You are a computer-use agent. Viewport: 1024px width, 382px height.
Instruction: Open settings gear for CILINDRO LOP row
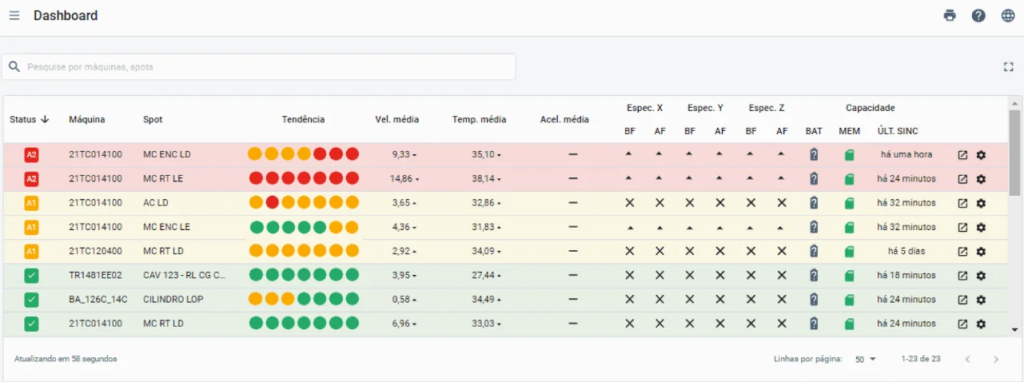(980, 300)
